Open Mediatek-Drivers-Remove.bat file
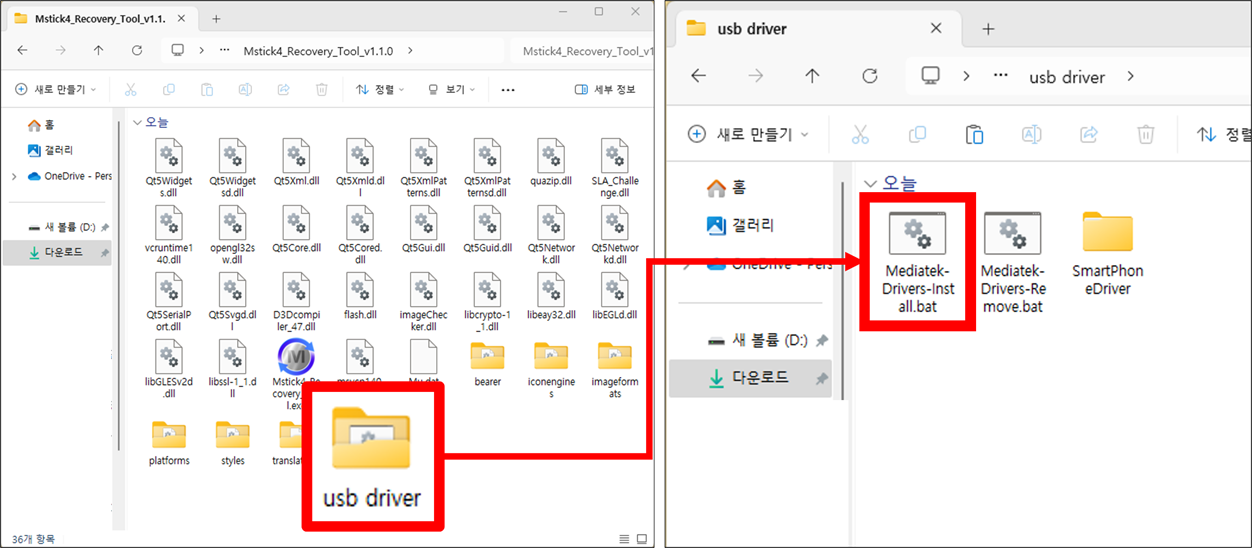The image size is (1252, 548). click(1012, 258)
